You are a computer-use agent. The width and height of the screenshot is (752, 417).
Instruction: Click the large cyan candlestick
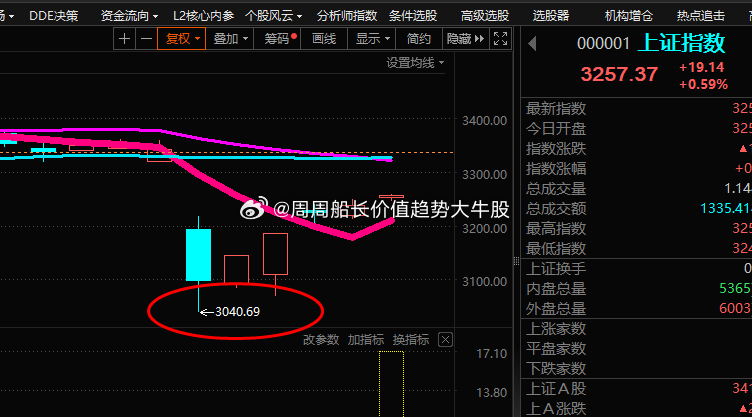(199, 255)
